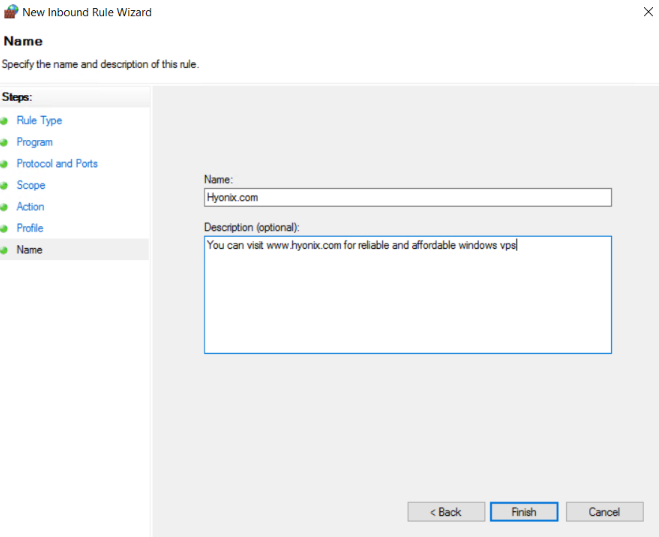Click the green bullet beside Program
The image size is (659, 537).
point(4,143)
